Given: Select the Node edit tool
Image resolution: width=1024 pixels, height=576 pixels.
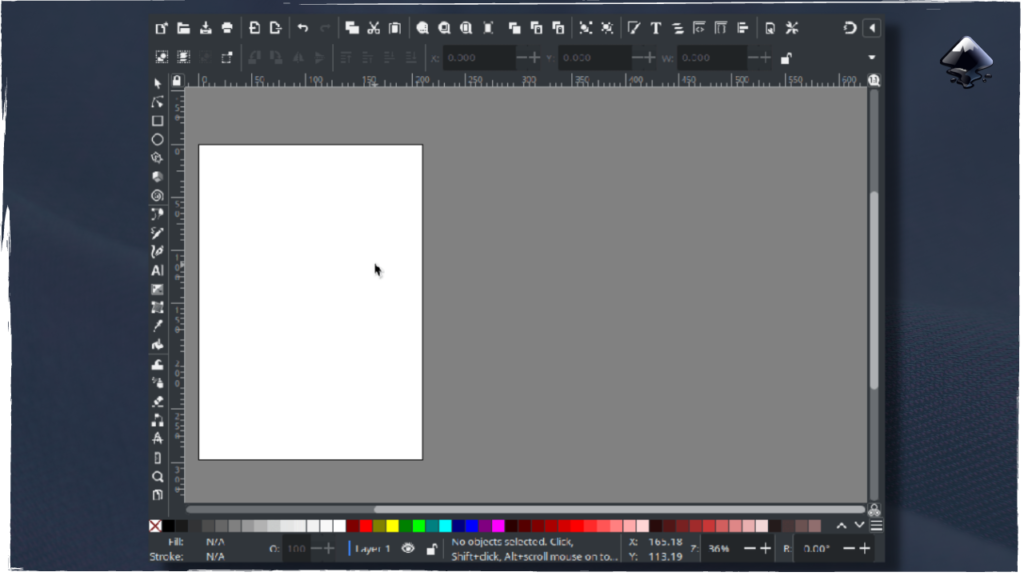Looking at the screenshot, I should click(x=157, y=103).
